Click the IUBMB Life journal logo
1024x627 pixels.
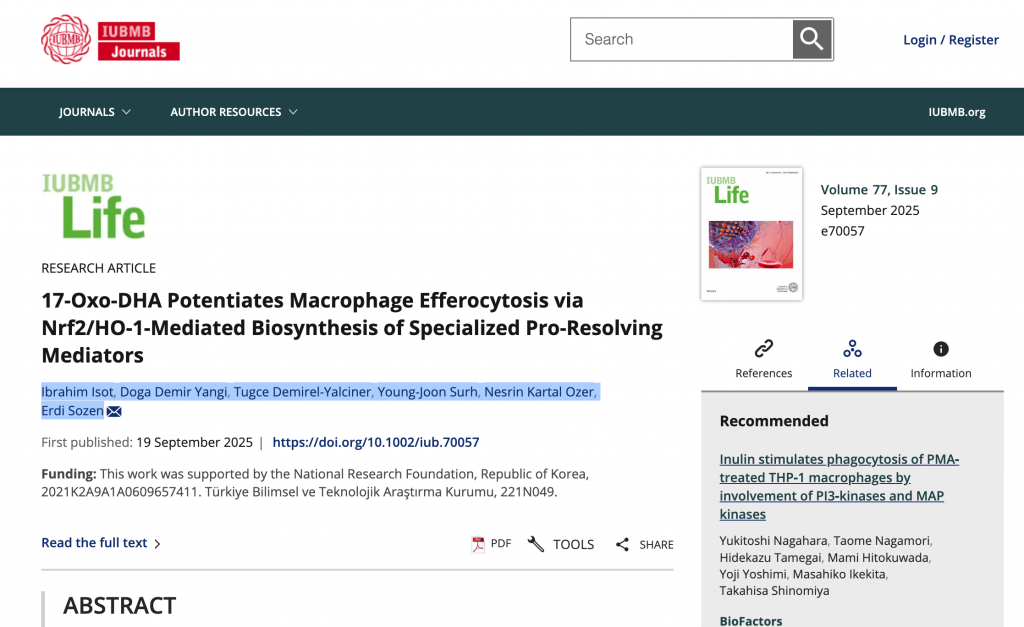point(94,207)
